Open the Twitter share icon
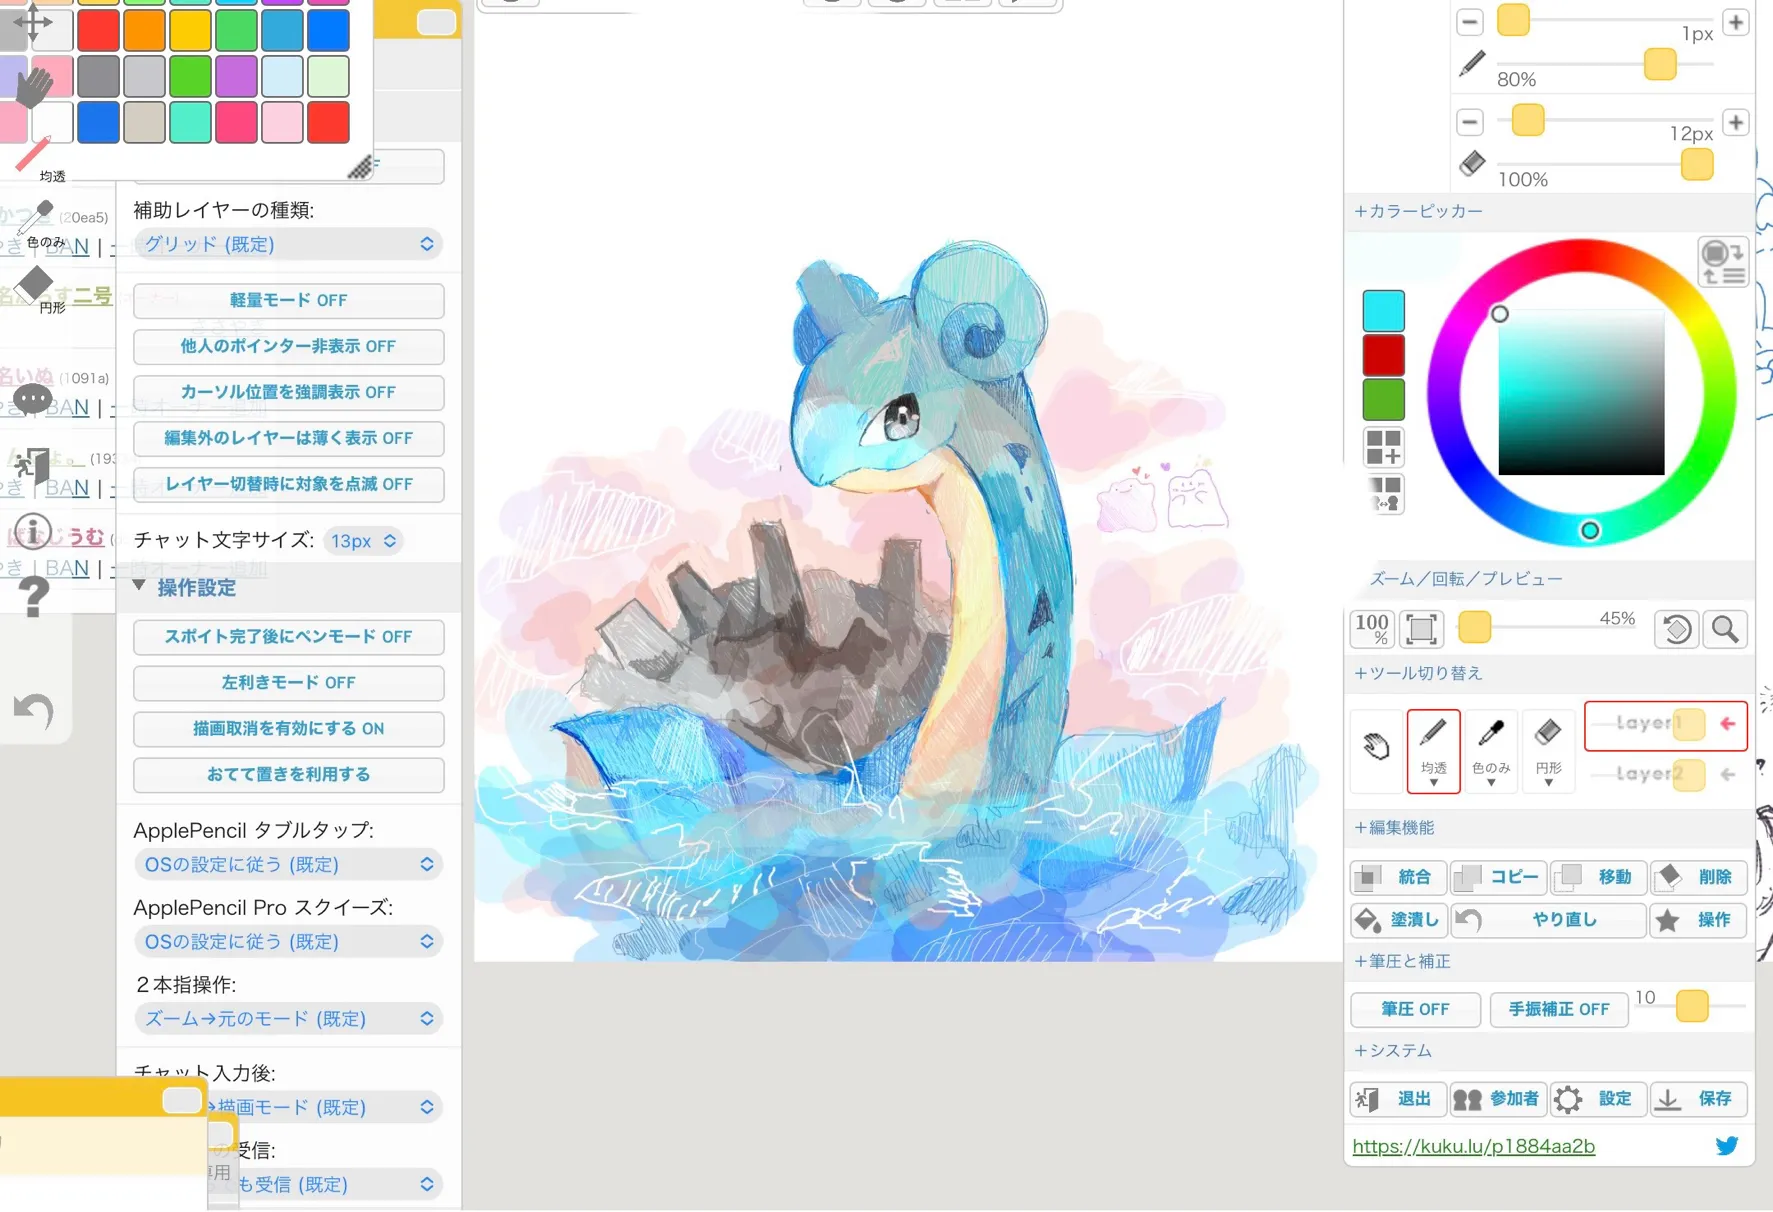Screen dimensions: 1773x1212 1727,1146
